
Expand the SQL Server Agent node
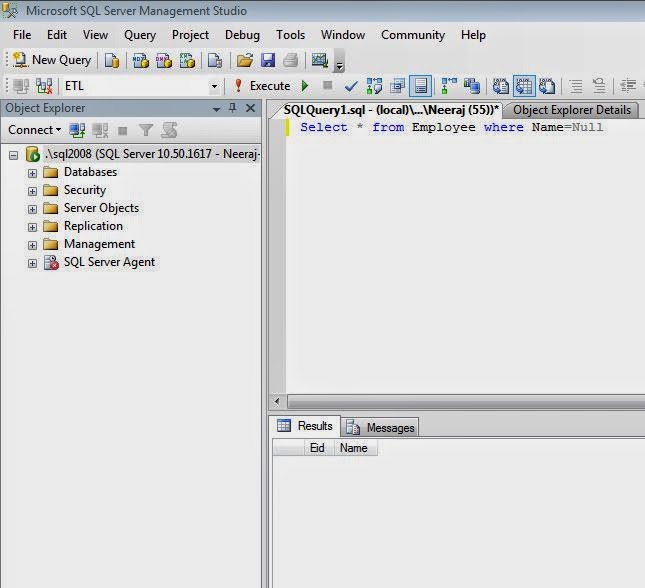point(32,263)
